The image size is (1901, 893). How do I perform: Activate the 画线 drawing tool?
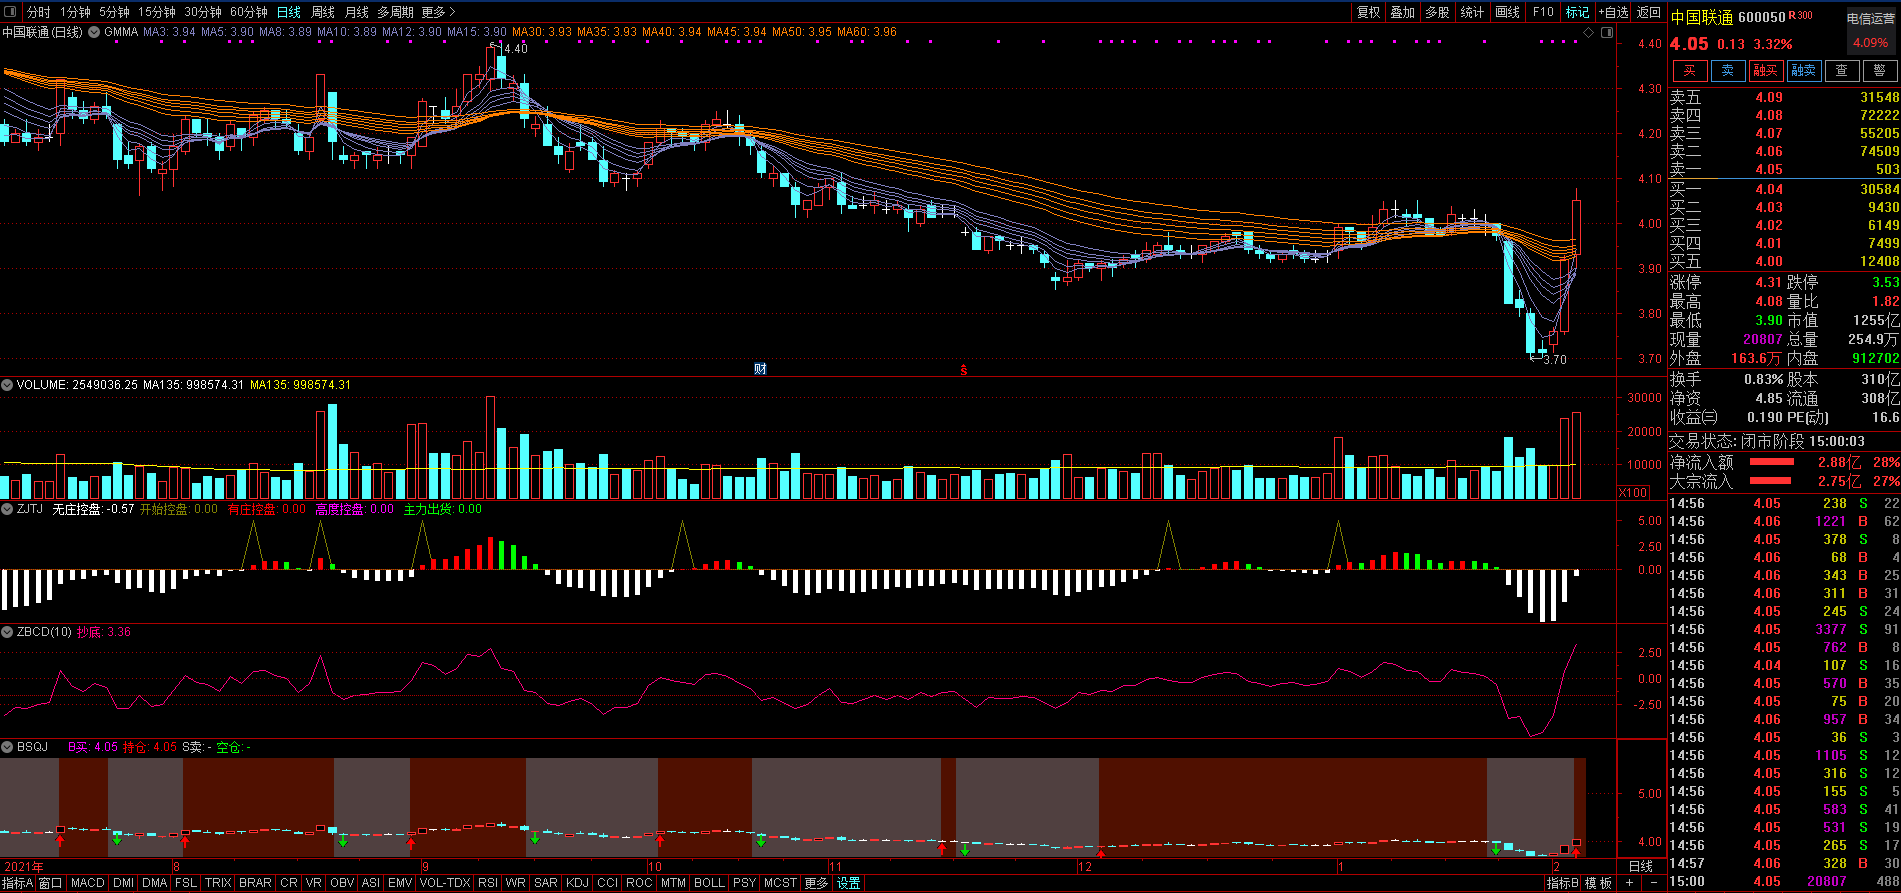1507,12
